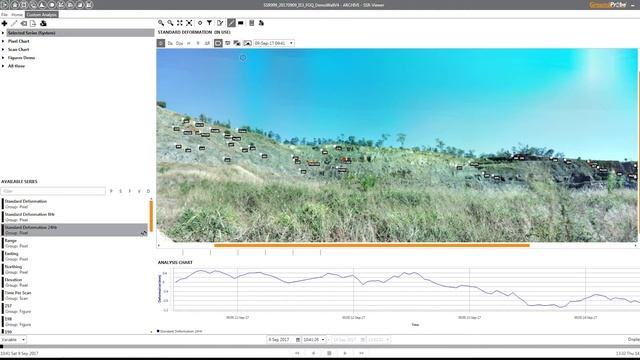This screenshot has height=360, width=640.
Task: Click the skip-to-end playback button
Action: (x=361, y=353)
